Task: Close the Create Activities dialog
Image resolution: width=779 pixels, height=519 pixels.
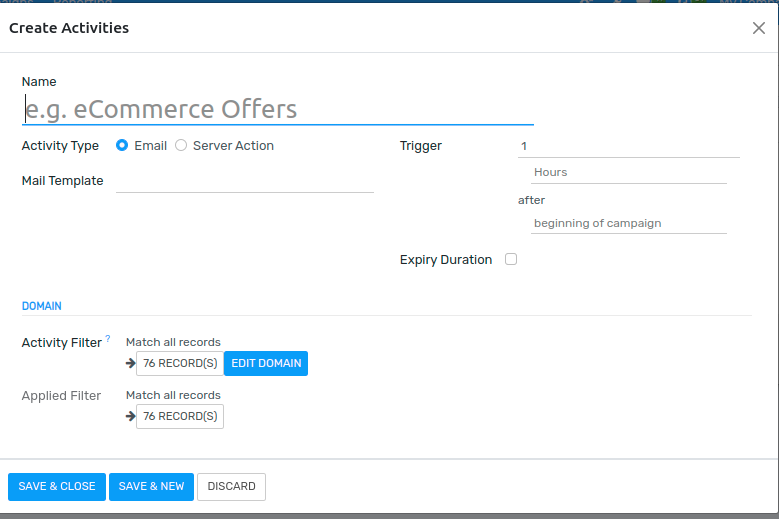Action: coord(759,28)
